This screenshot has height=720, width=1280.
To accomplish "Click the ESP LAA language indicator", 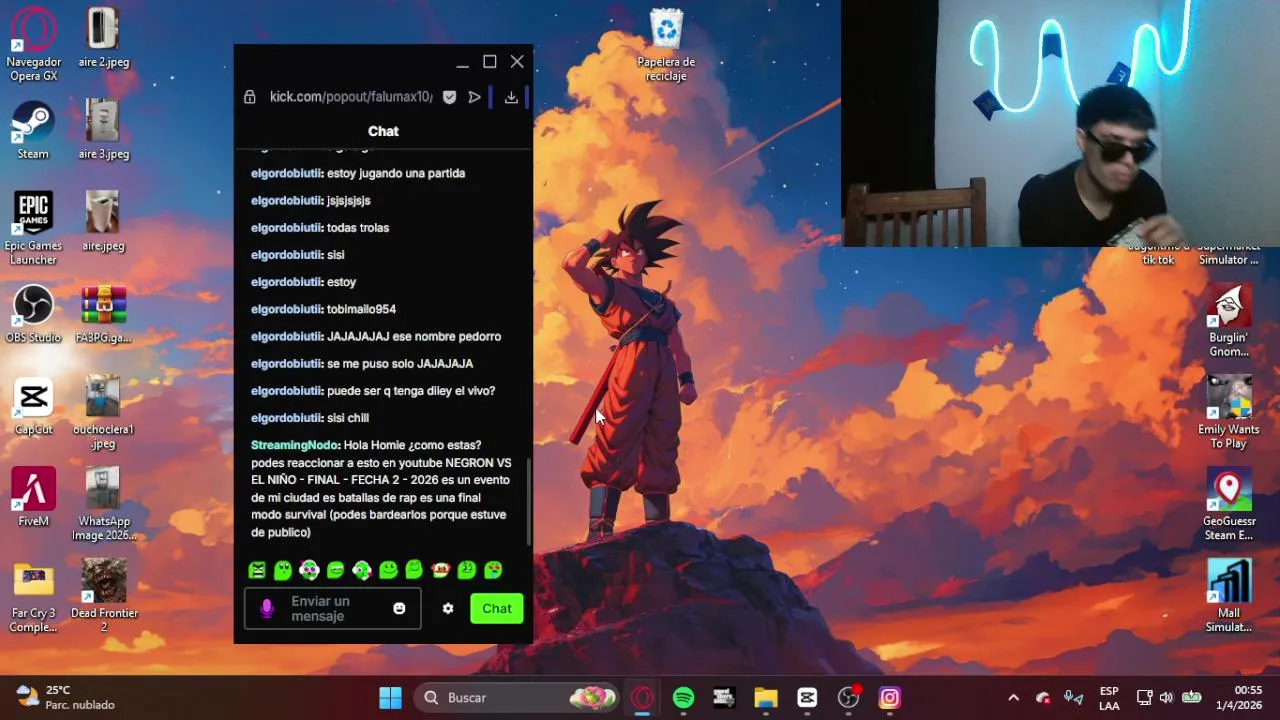I will click(x=1109, y=698).
